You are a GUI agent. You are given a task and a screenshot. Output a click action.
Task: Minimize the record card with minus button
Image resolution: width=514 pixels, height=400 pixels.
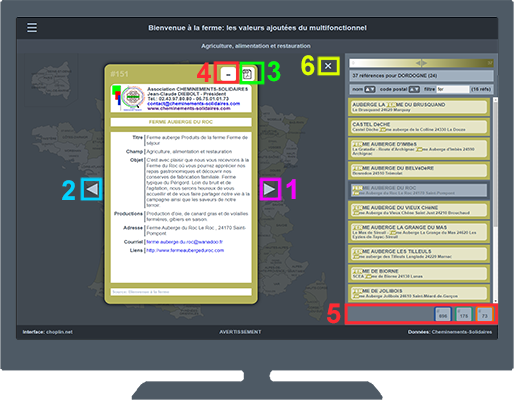point(228,74)
